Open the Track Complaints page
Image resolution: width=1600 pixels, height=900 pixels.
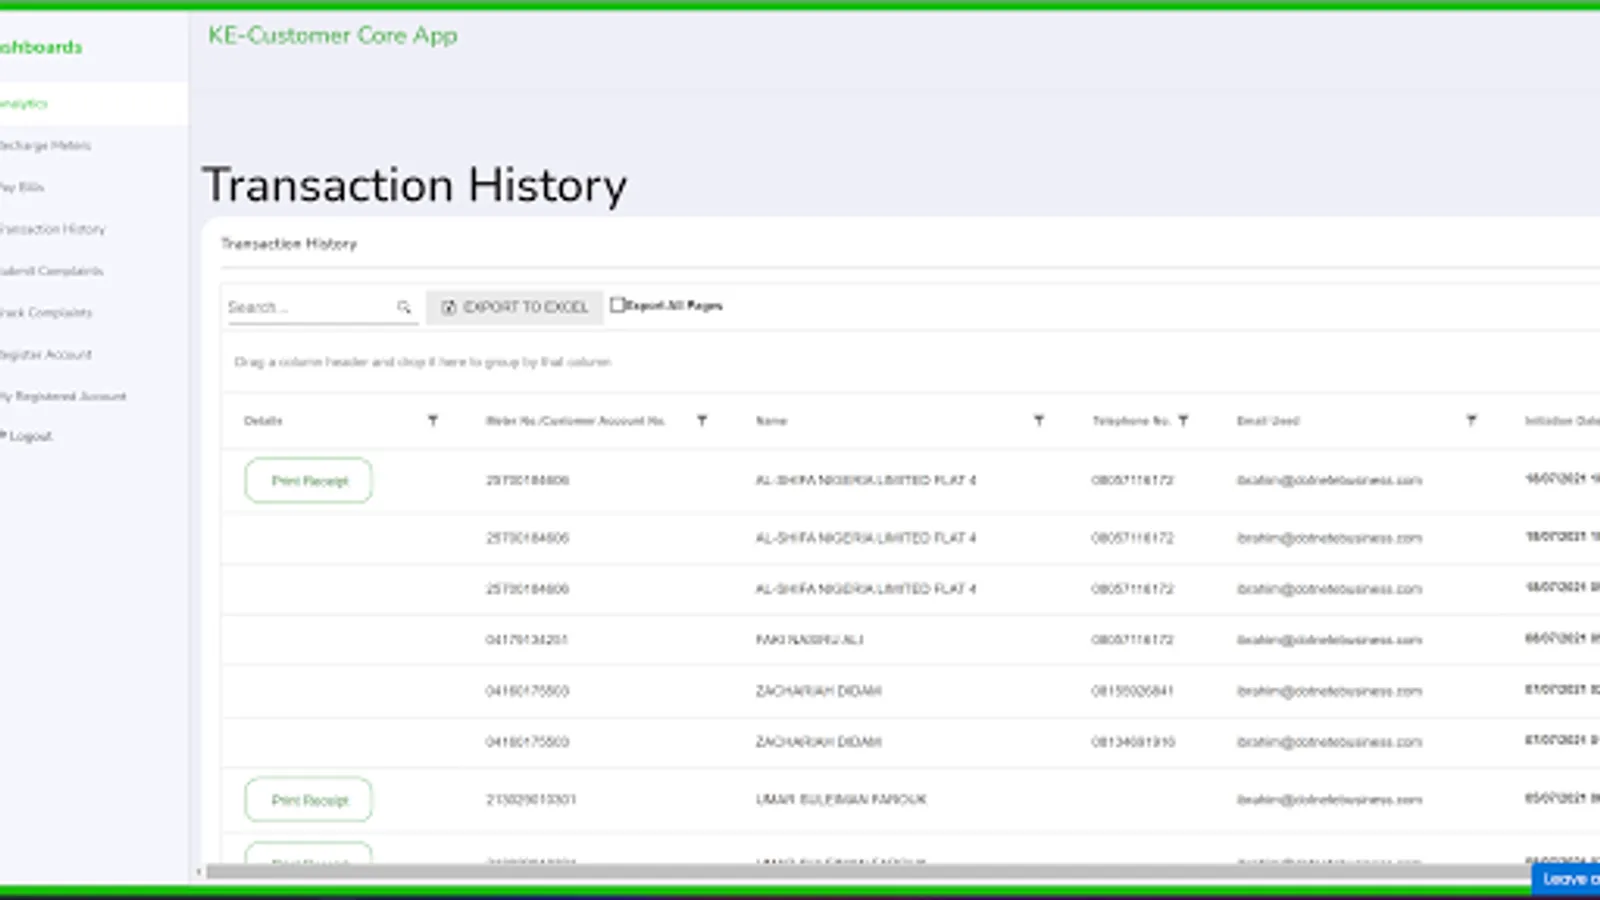[x=46, y=313]
